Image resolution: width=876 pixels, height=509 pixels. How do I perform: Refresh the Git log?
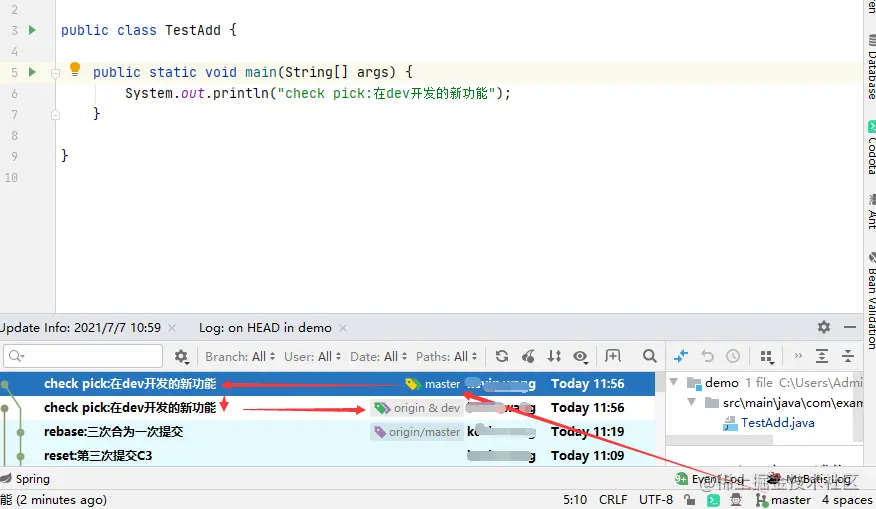point(502,356)
